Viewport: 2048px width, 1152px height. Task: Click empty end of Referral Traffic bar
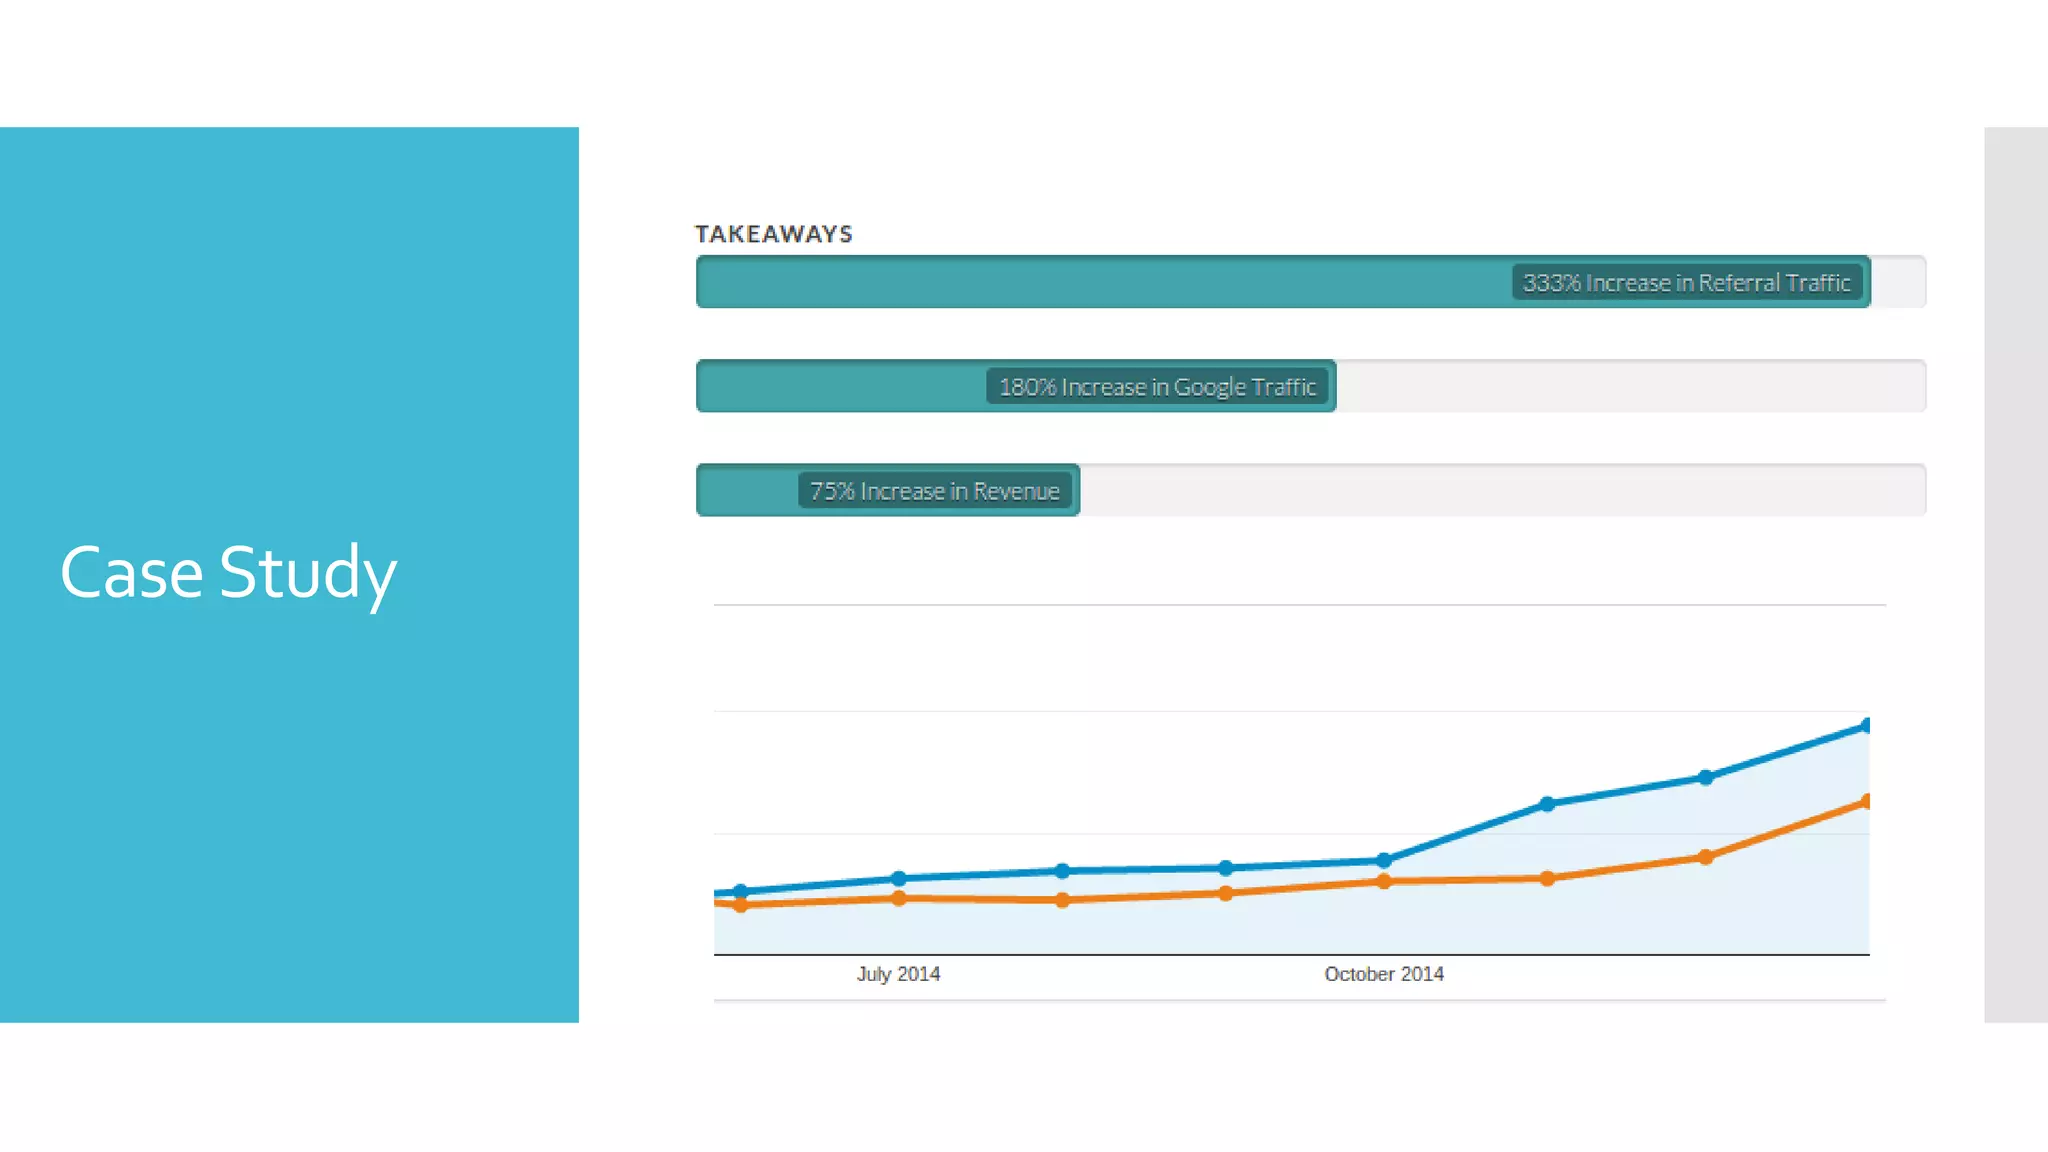coord(1898,283)
